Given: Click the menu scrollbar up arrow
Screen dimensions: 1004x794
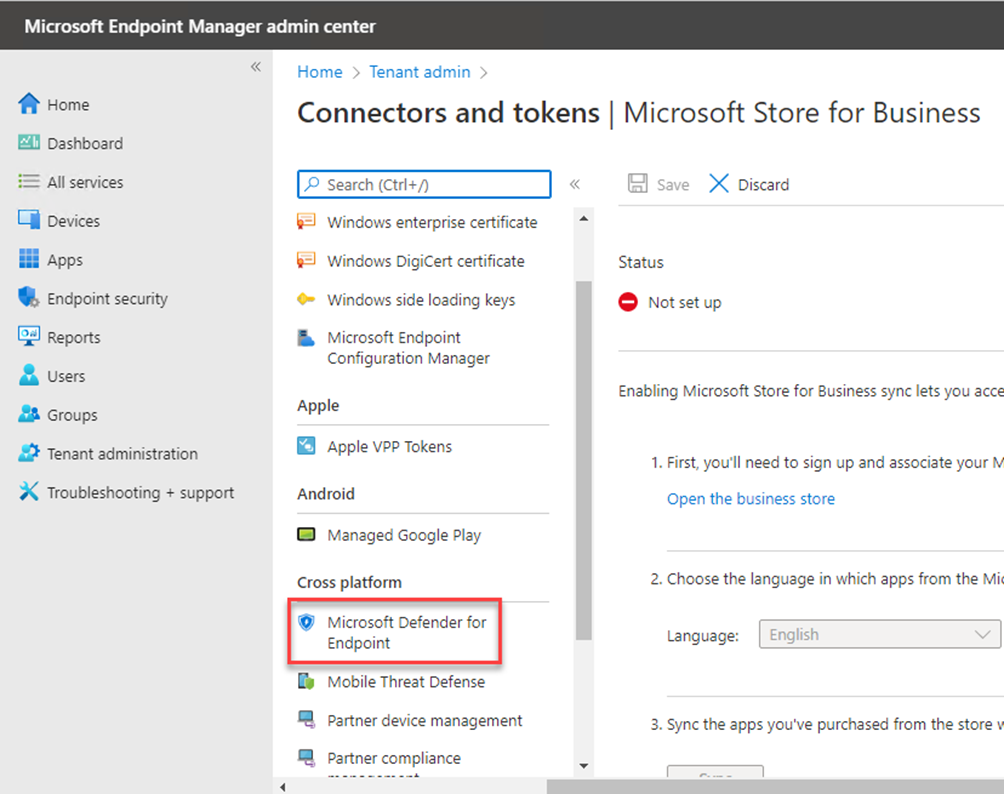Looking at the screenshot, I should point(583,218).
